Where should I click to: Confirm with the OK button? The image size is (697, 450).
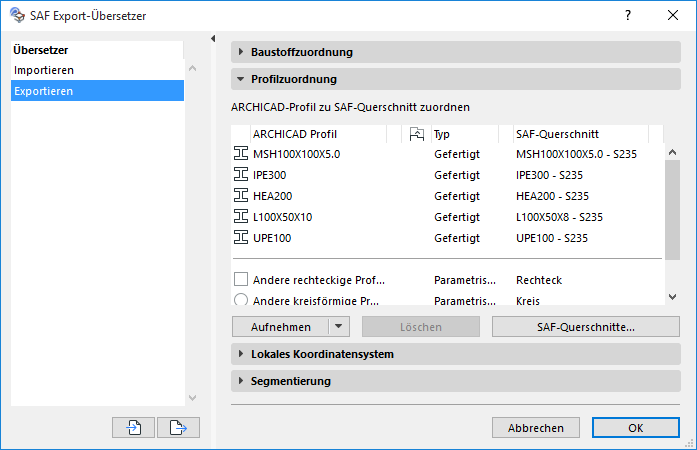636,428
